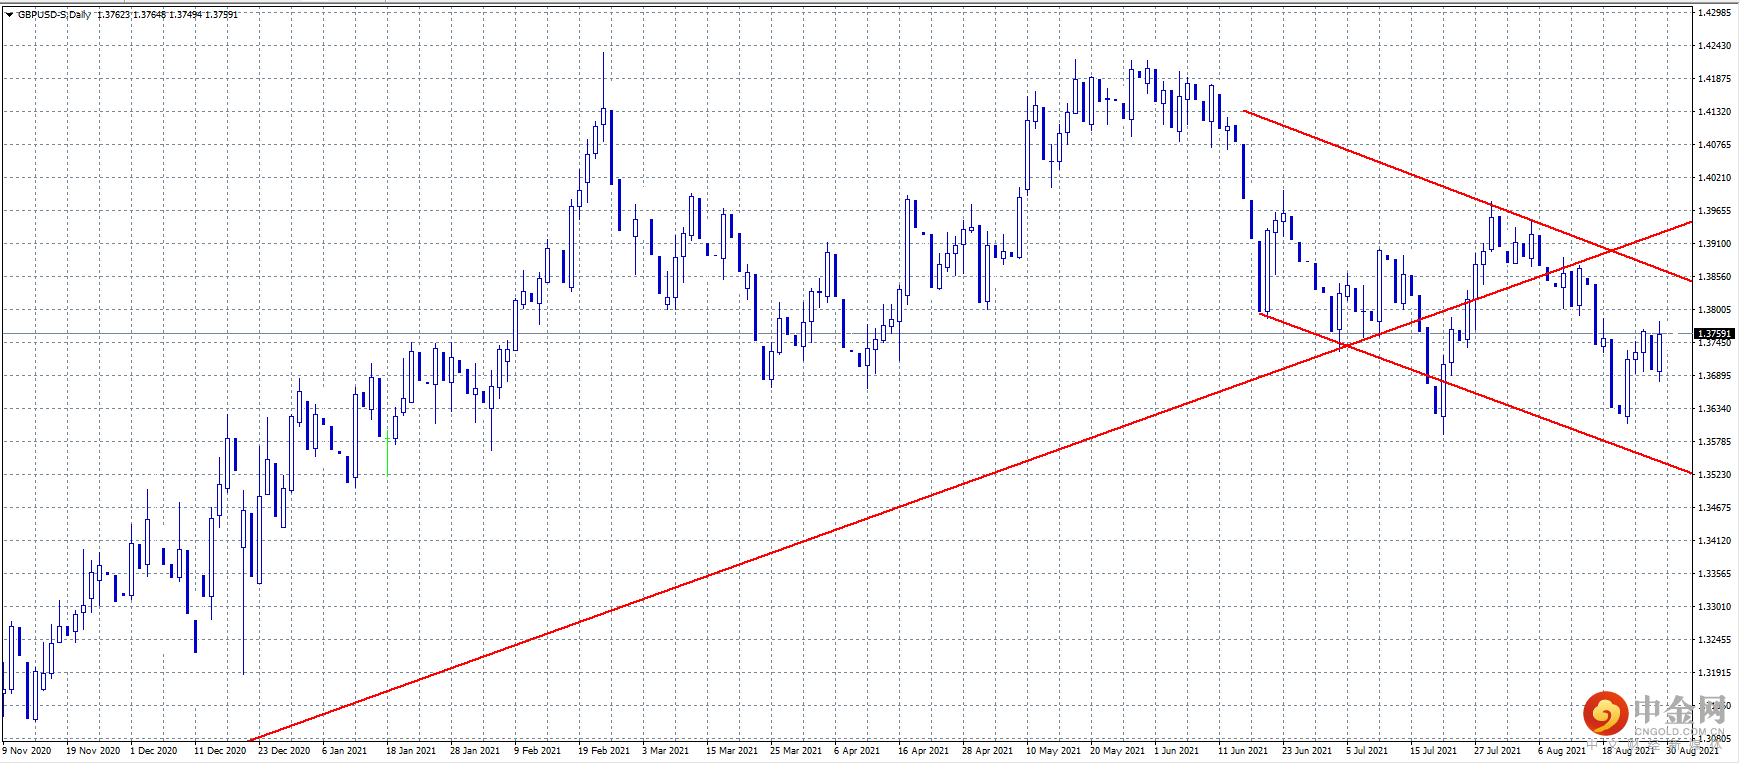Click the February 2021 peak candle wick
The image size is (1740, 763).
[x=603, y=78]
